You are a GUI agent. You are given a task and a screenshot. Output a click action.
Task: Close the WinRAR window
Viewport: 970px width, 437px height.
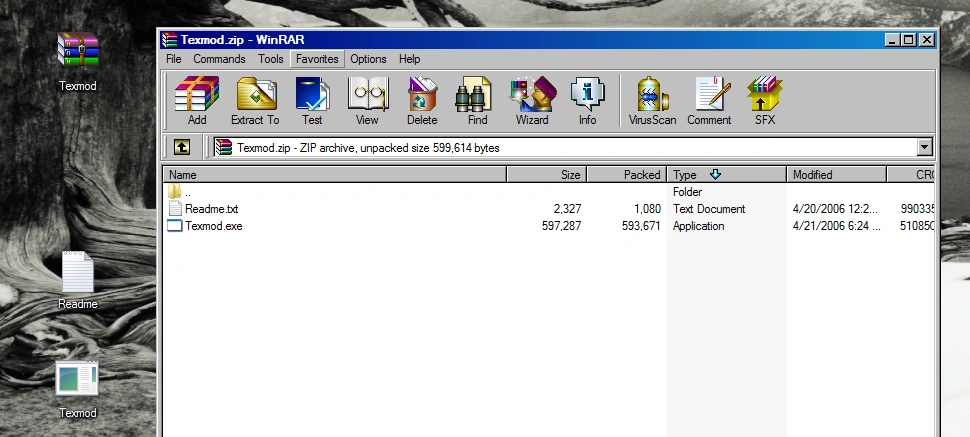coord(927,40)
